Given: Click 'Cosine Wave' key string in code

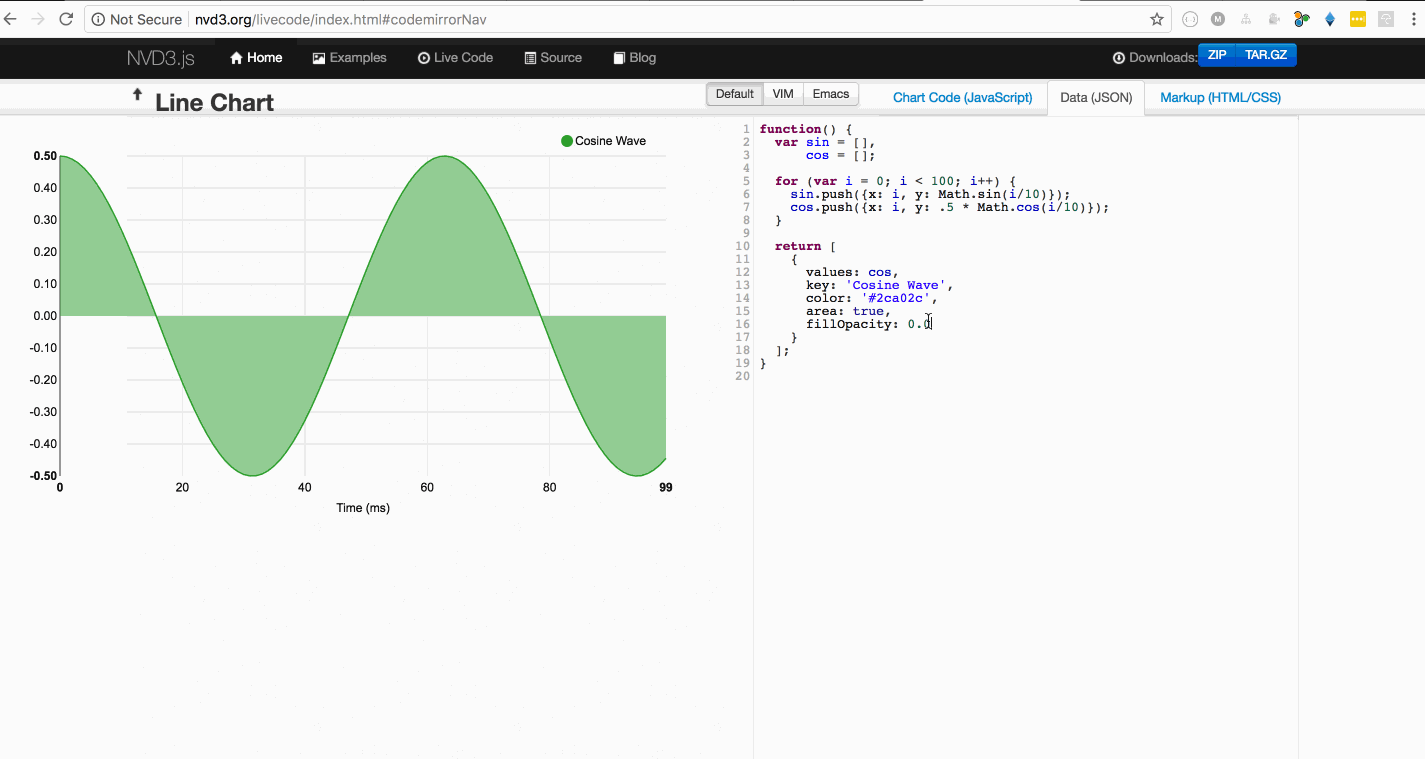Looking at the screenshot, I should point(896,285).
